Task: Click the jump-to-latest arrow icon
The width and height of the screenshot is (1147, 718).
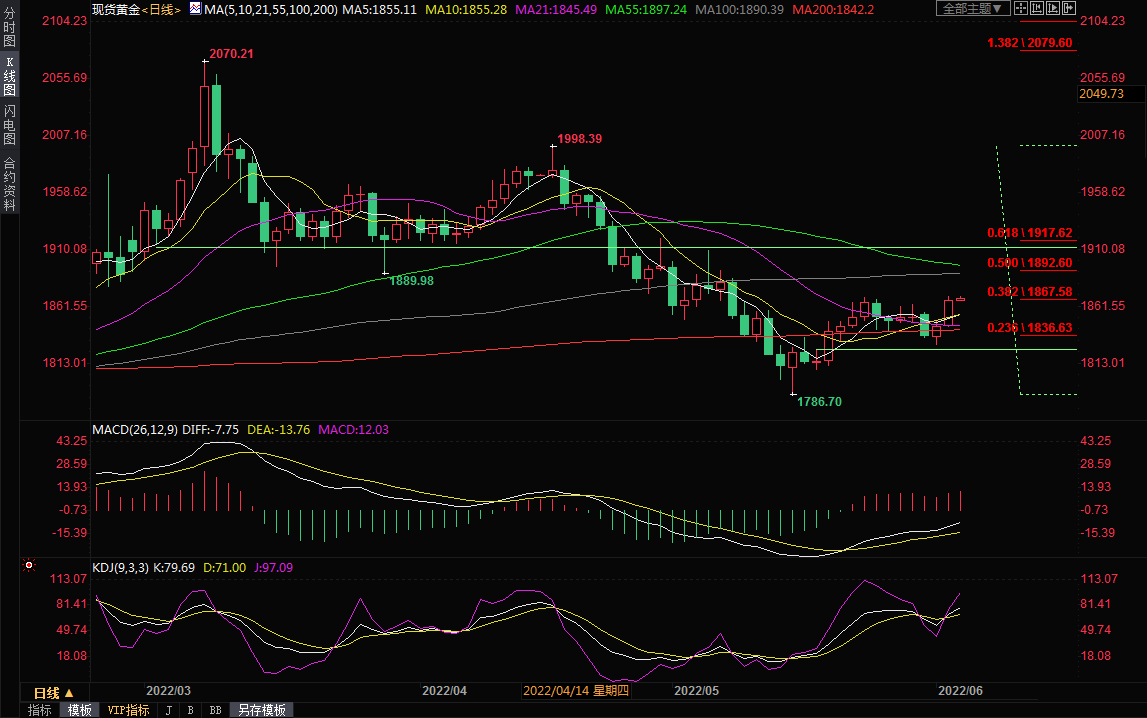Action: [x=1067, y=9]
